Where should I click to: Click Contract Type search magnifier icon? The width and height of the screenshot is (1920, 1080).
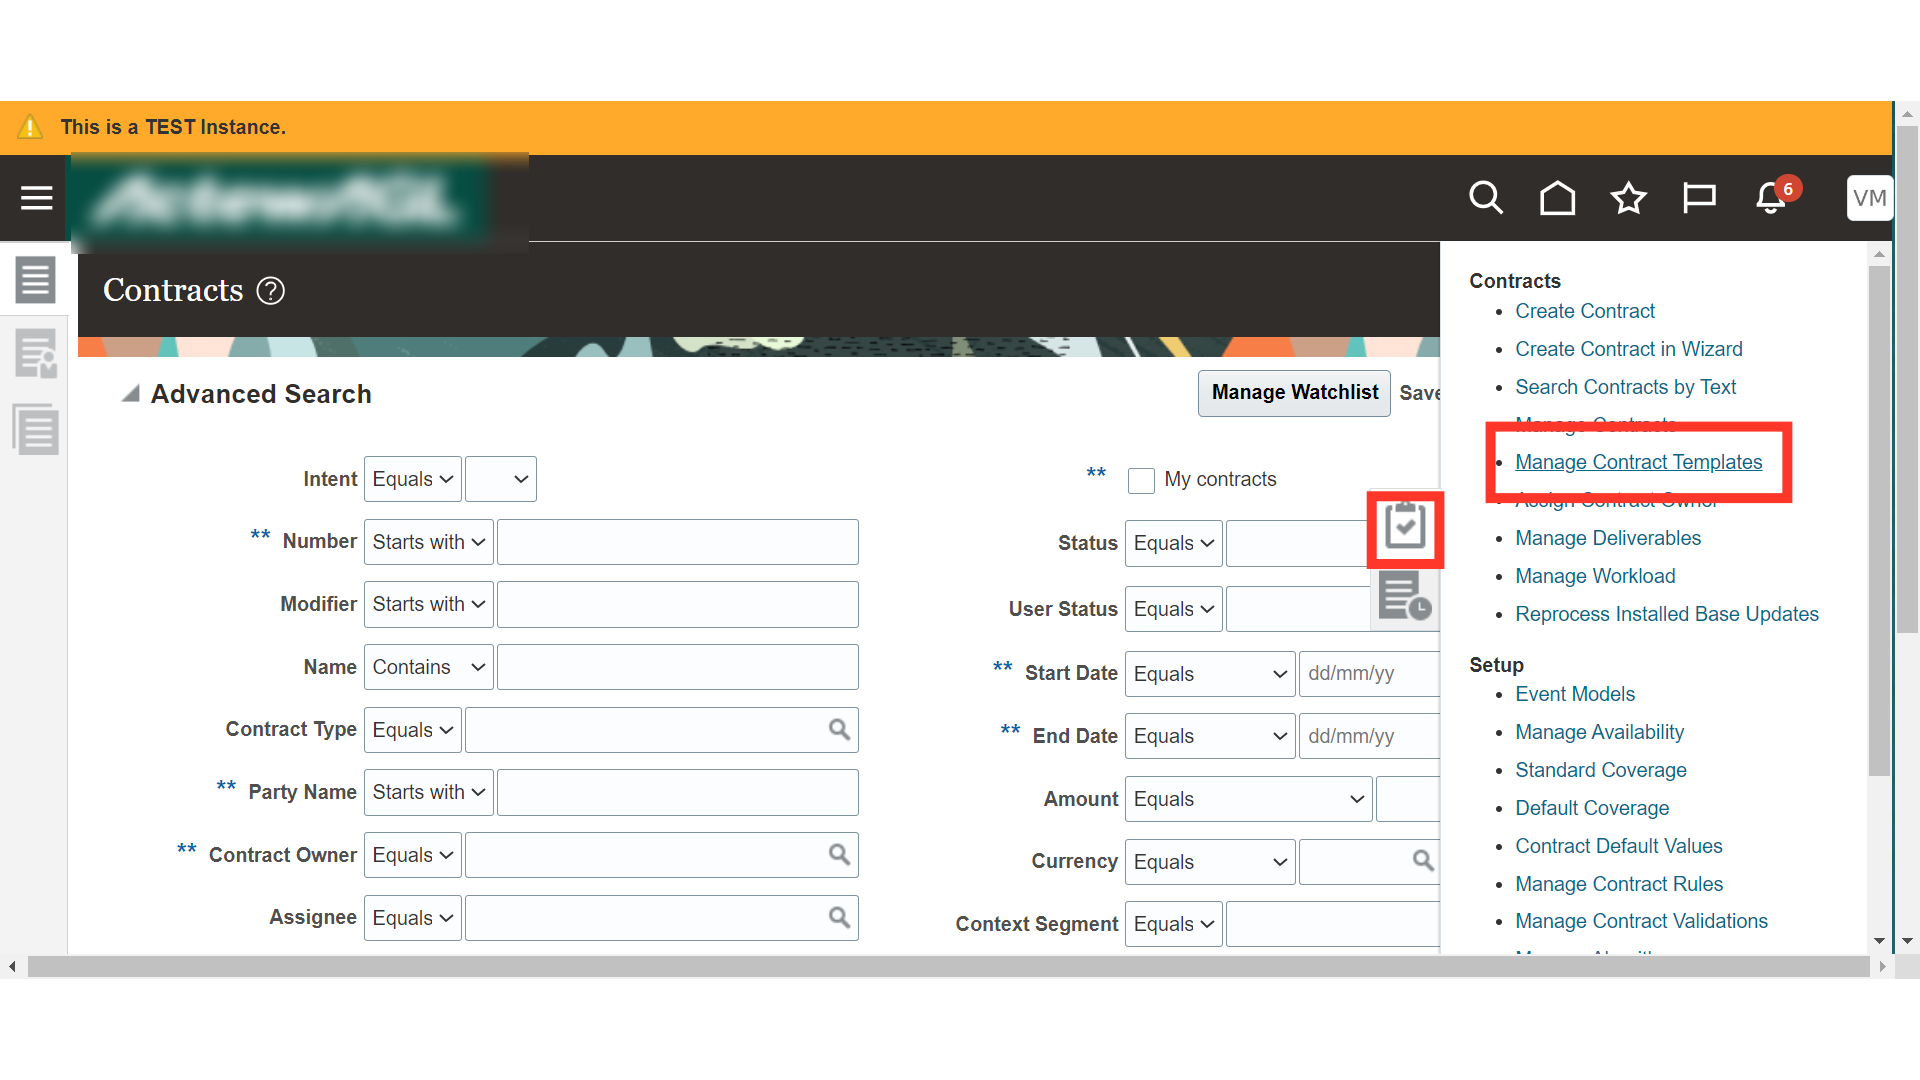[839, 730]
